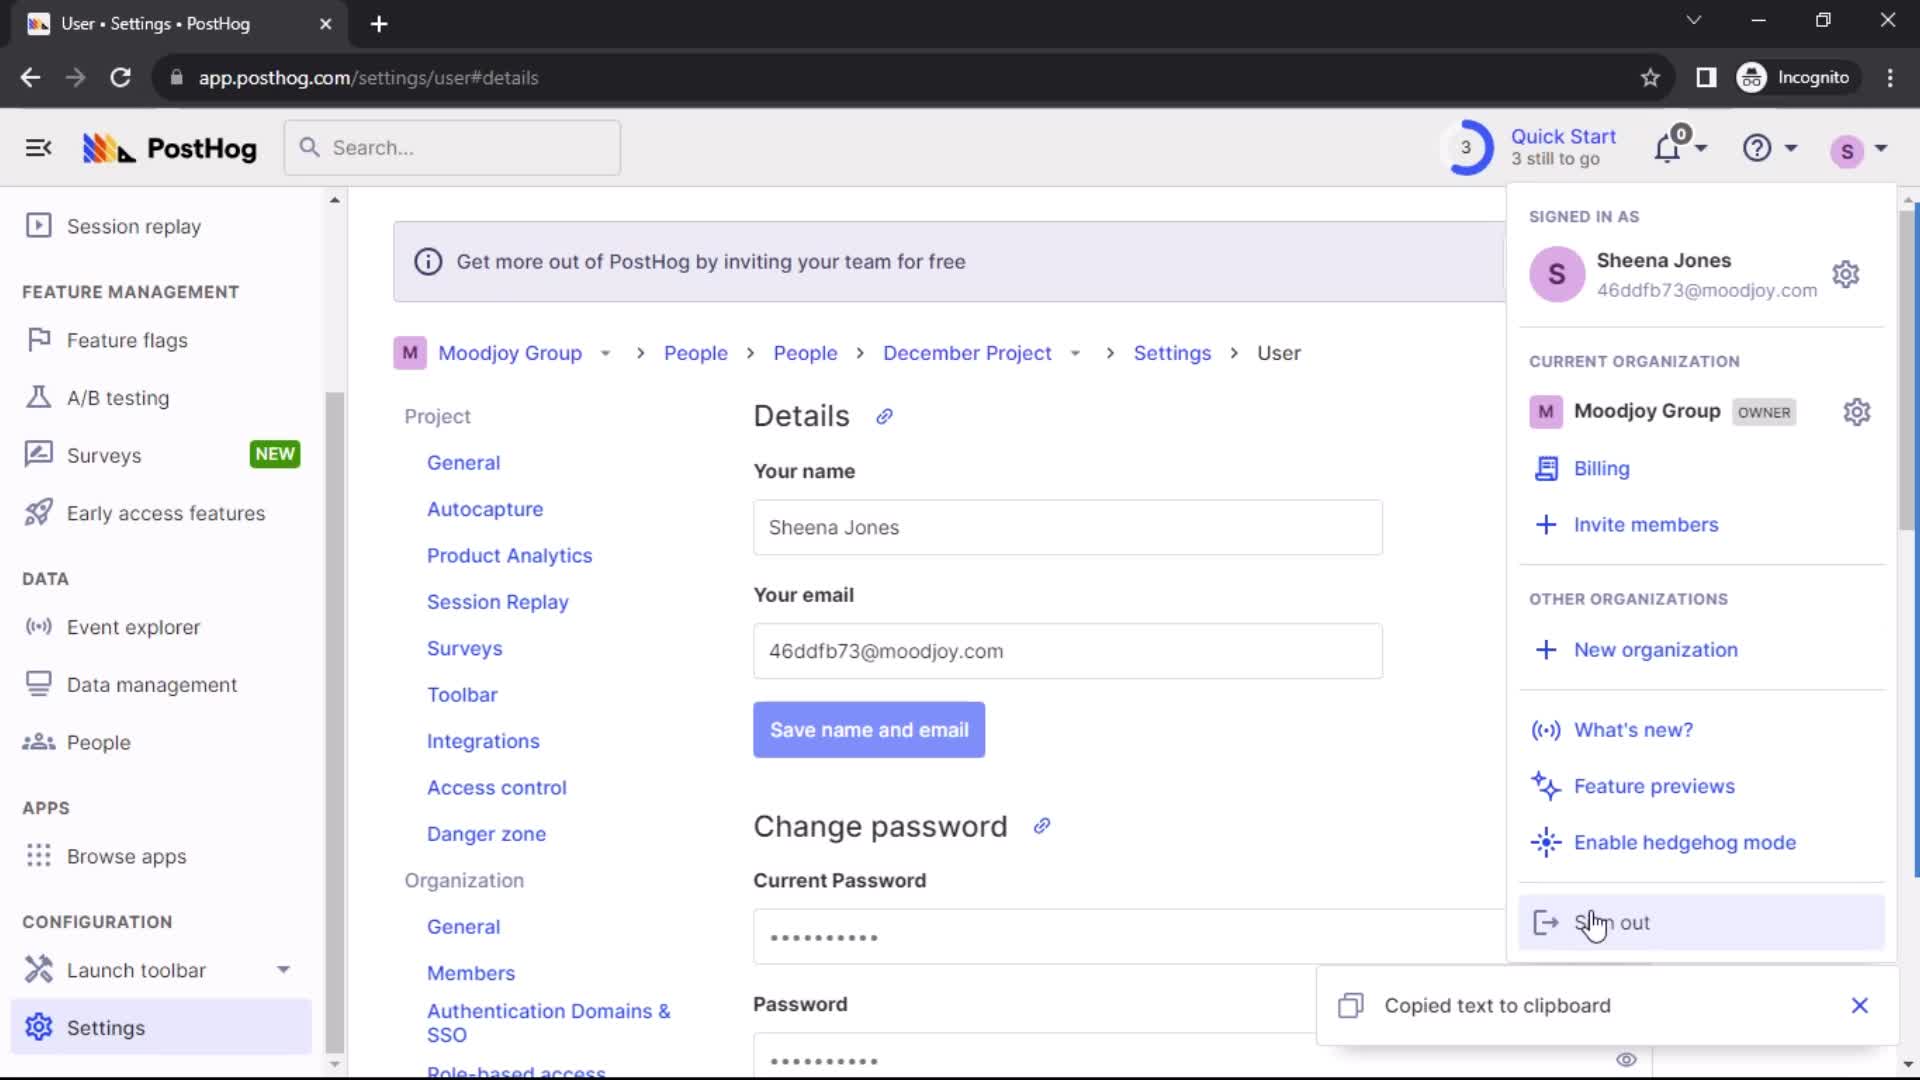
Task: Expand the December Project breadcrumb dropdown
Action: [1075, 353]
